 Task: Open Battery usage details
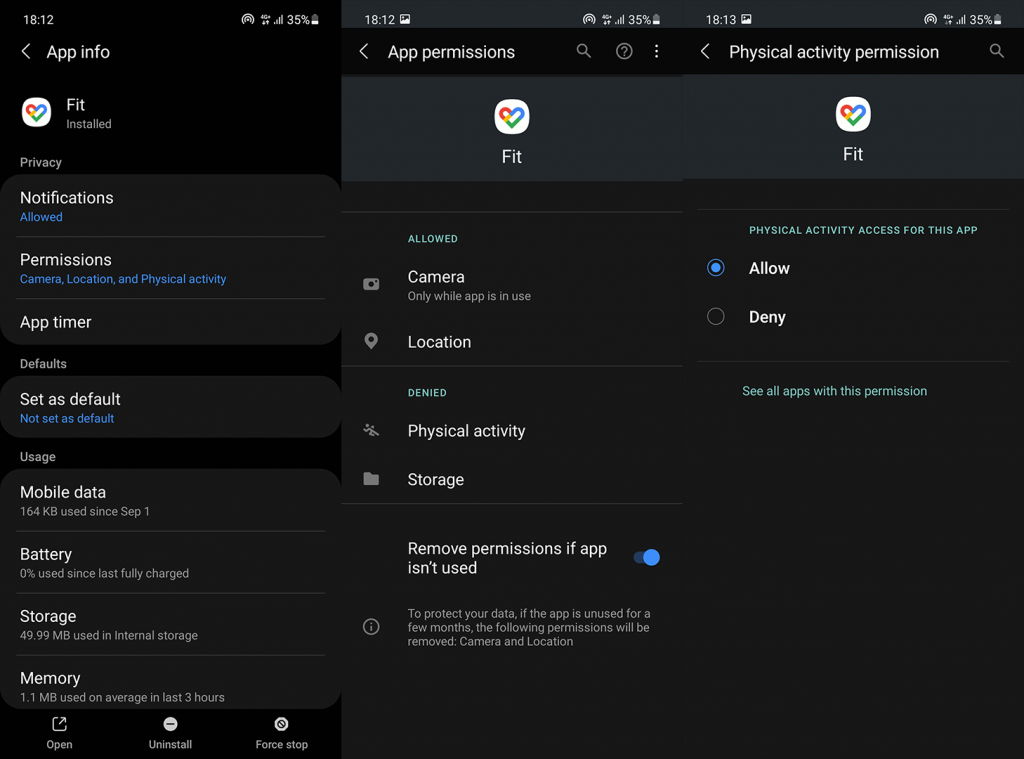click(170, 562)
